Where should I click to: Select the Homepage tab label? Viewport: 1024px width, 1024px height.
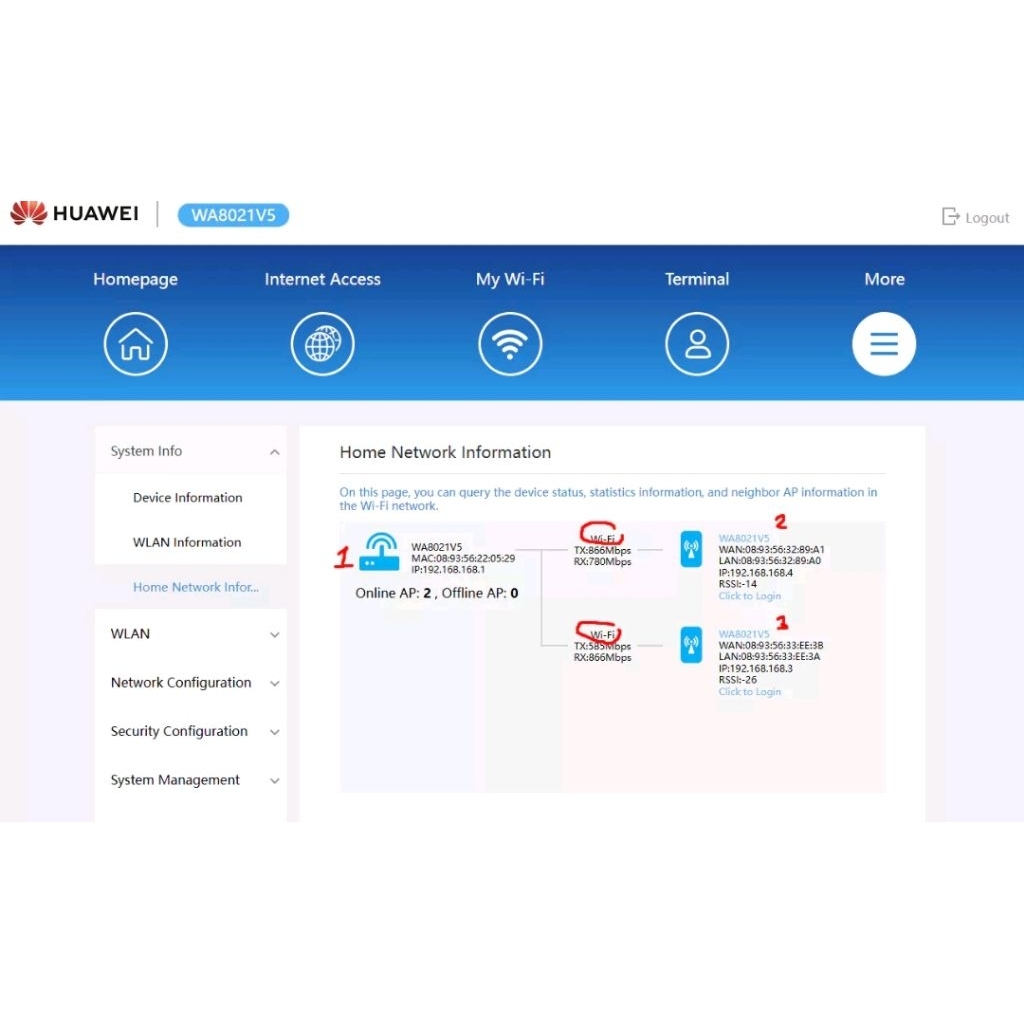[x=135, y=280]
